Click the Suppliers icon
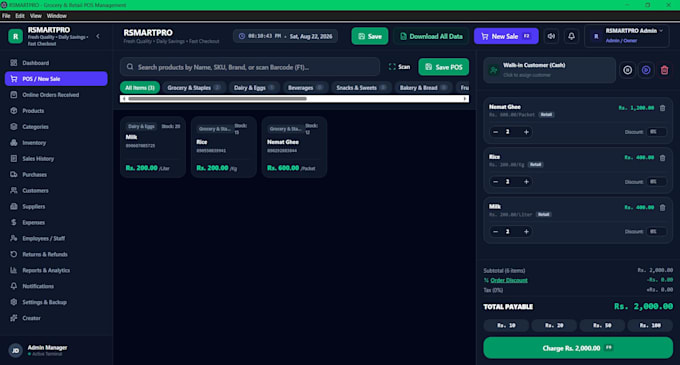The width and height of the screenshot is (680, 365). tap(14, 206)
